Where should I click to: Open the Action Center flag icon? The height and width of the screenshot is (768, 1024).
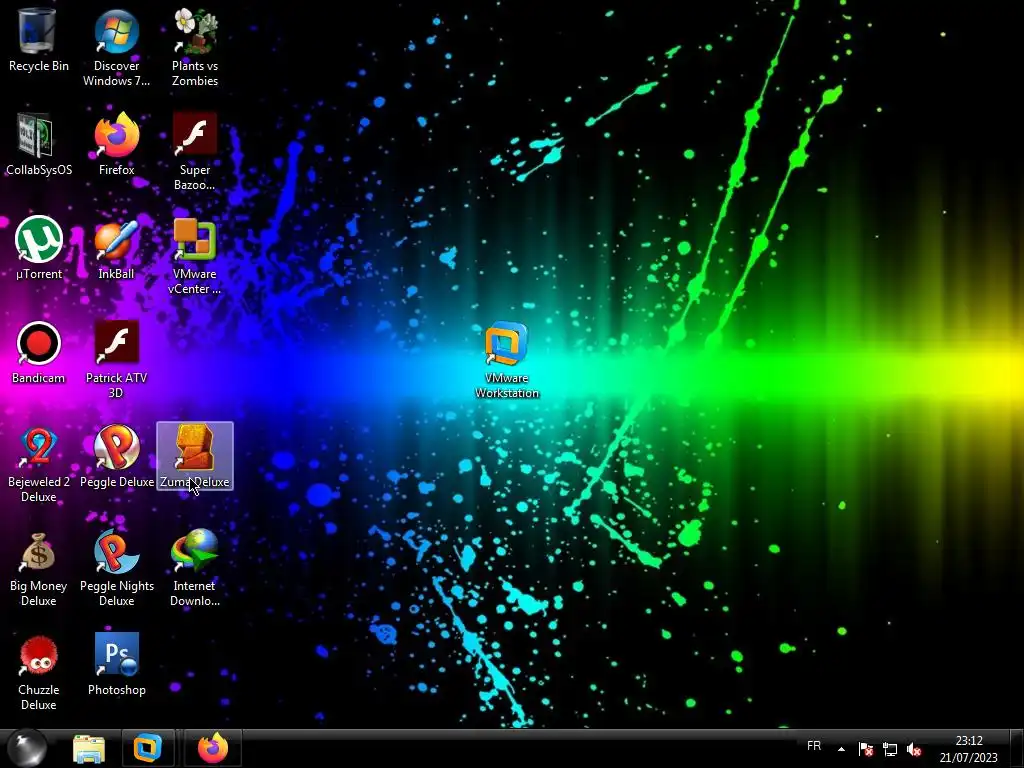866,749
